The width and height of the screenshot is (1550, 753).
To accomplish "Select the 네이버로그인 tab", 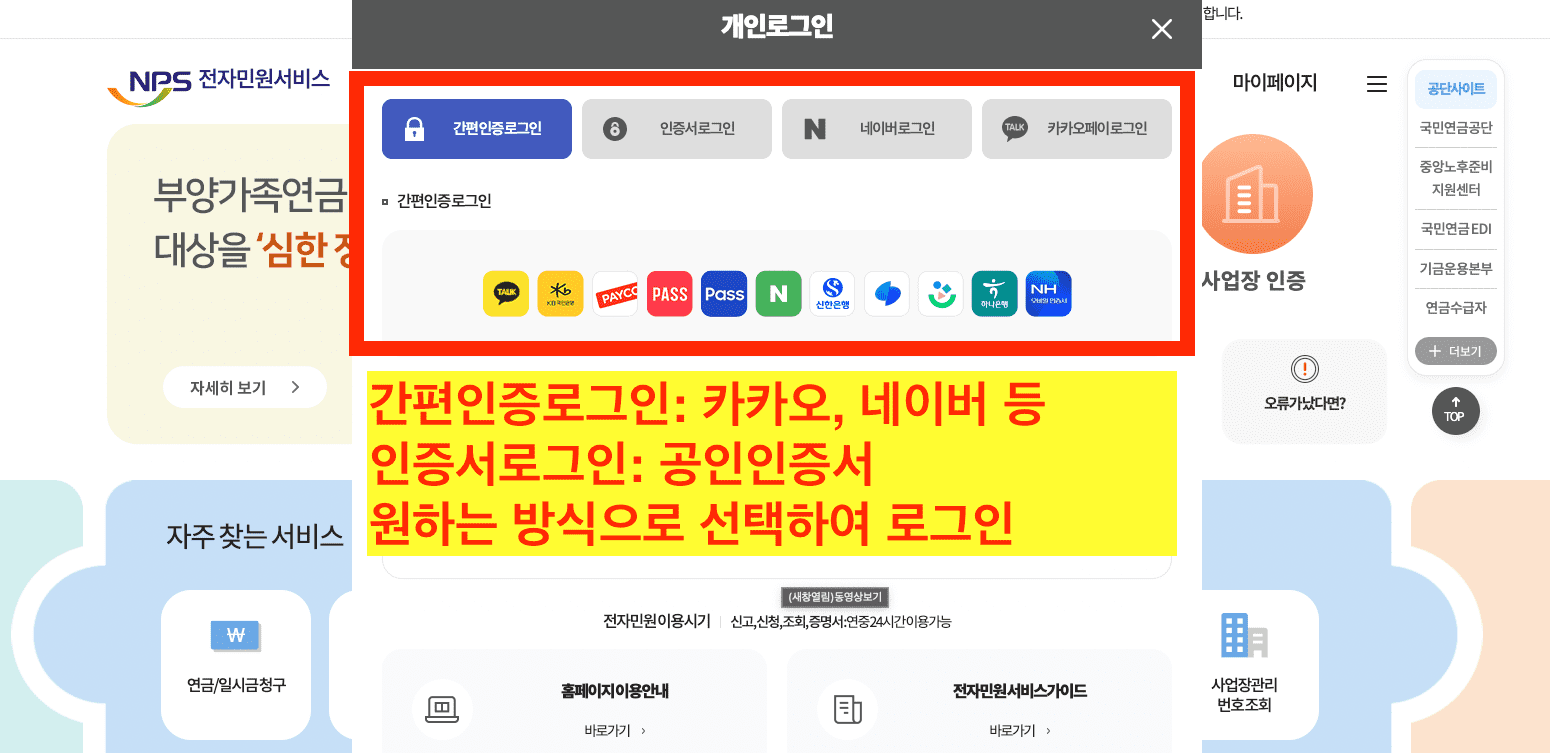I will click(x=877, y=129).
